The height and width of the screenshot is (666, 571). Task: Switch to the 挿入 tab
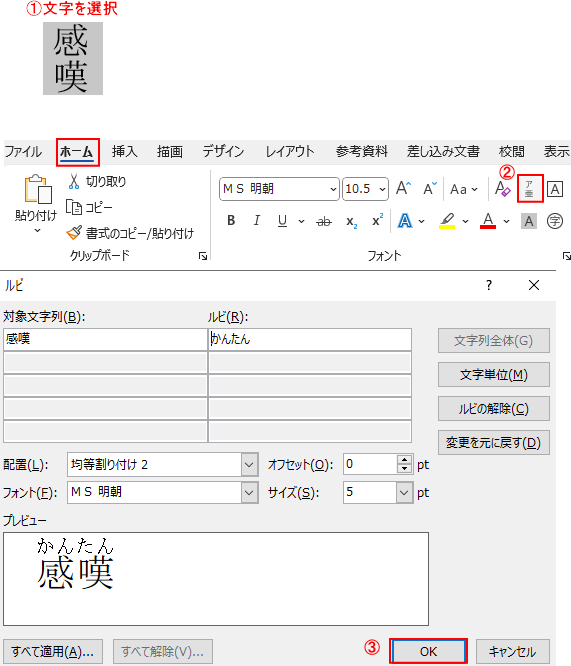124,152
